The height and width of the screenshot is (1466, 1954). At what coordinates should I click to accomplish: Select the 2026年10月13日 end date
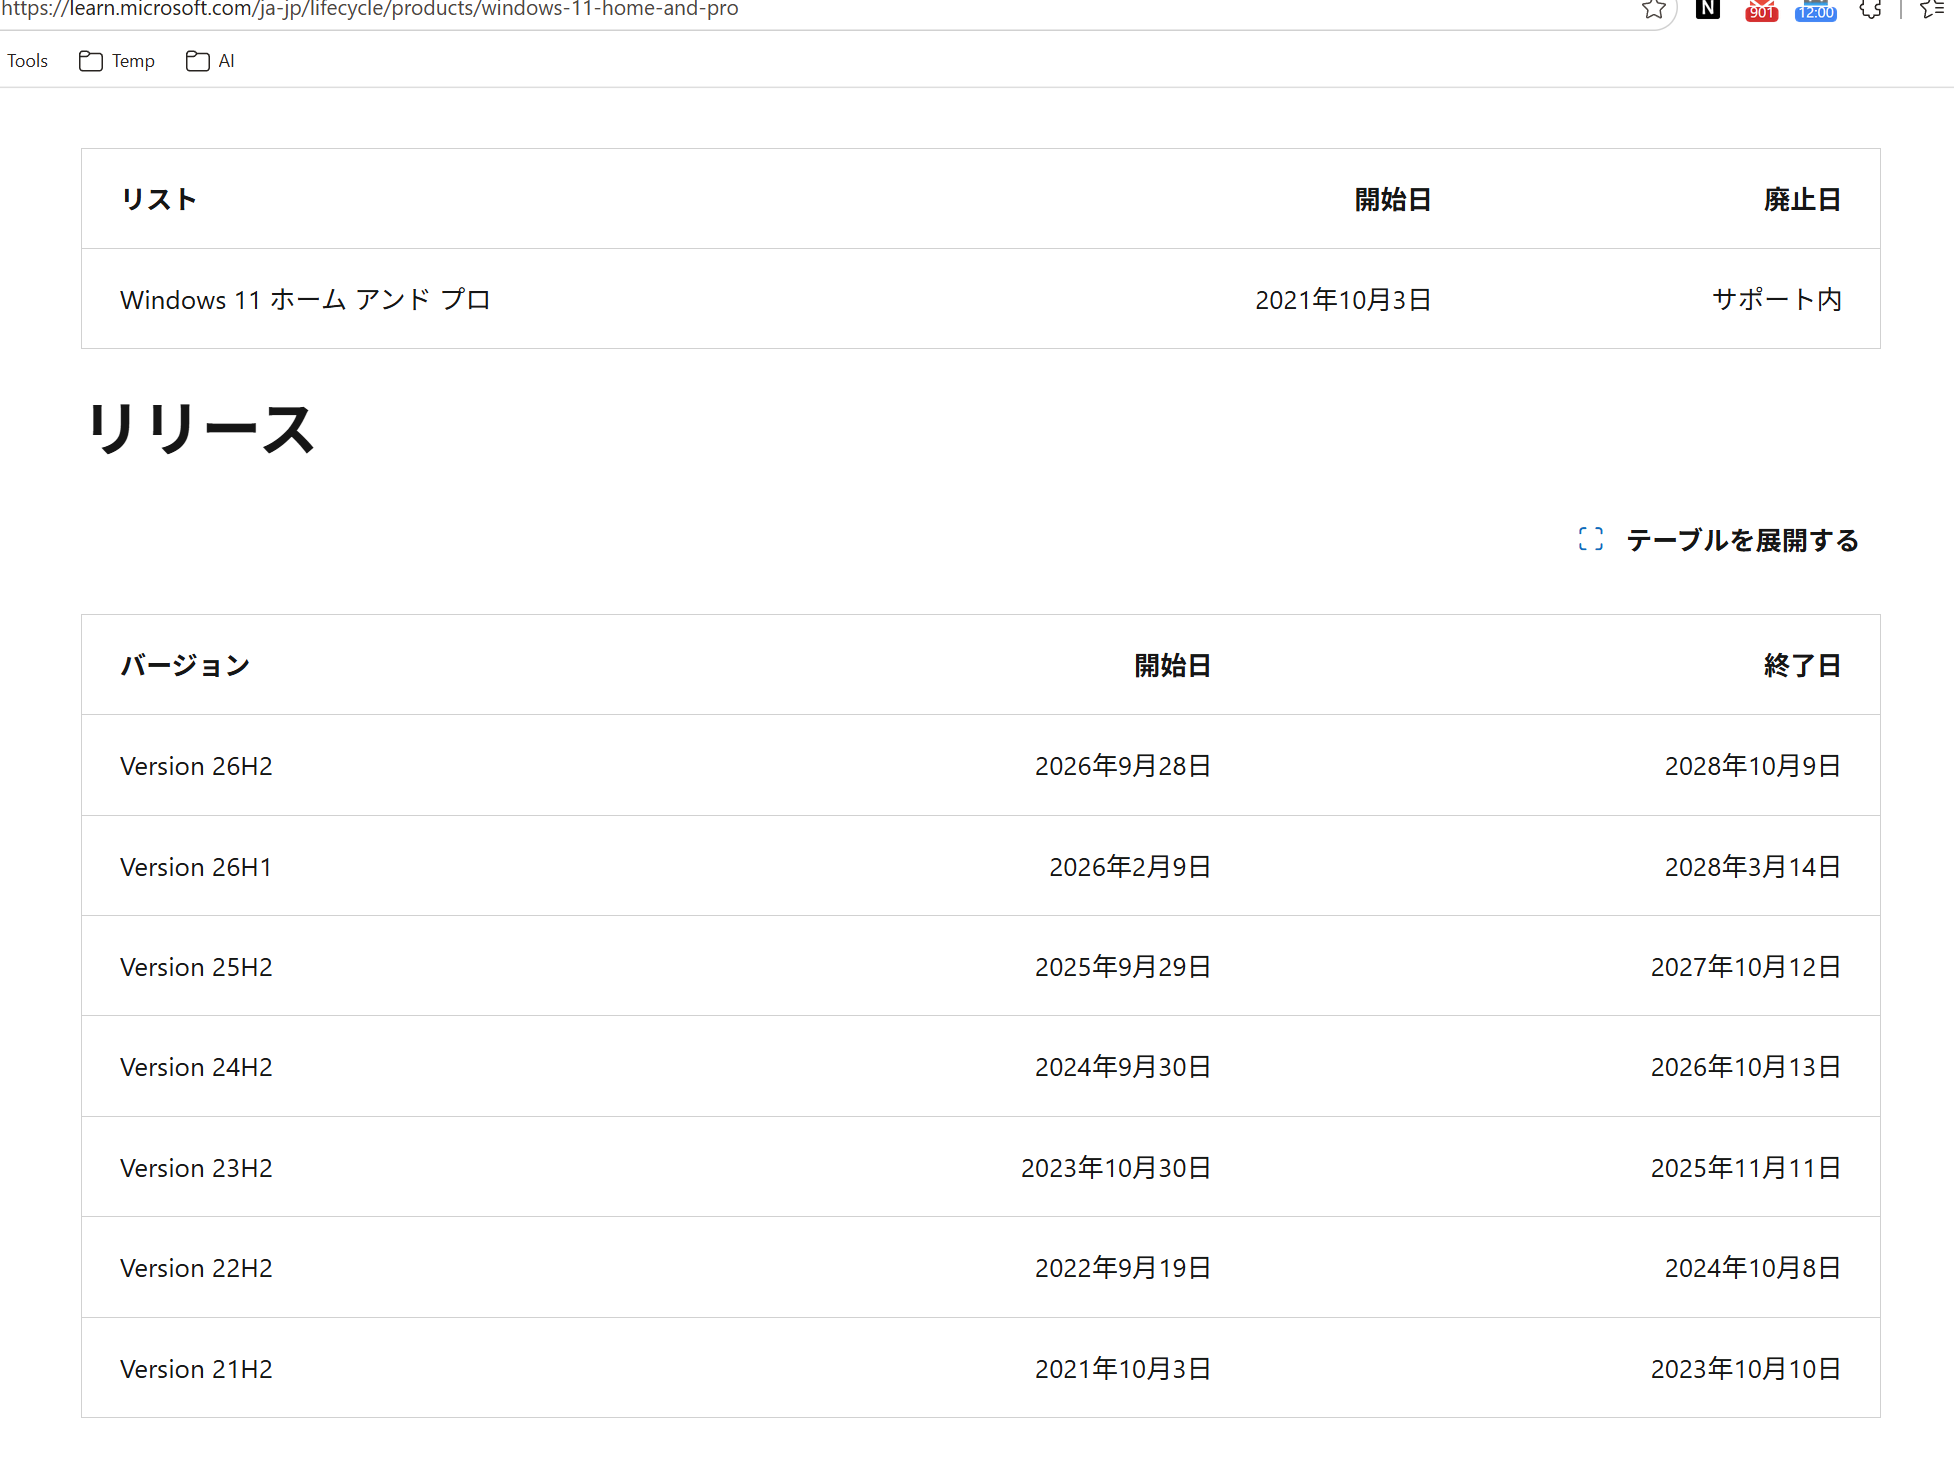pos(1746,1067)
